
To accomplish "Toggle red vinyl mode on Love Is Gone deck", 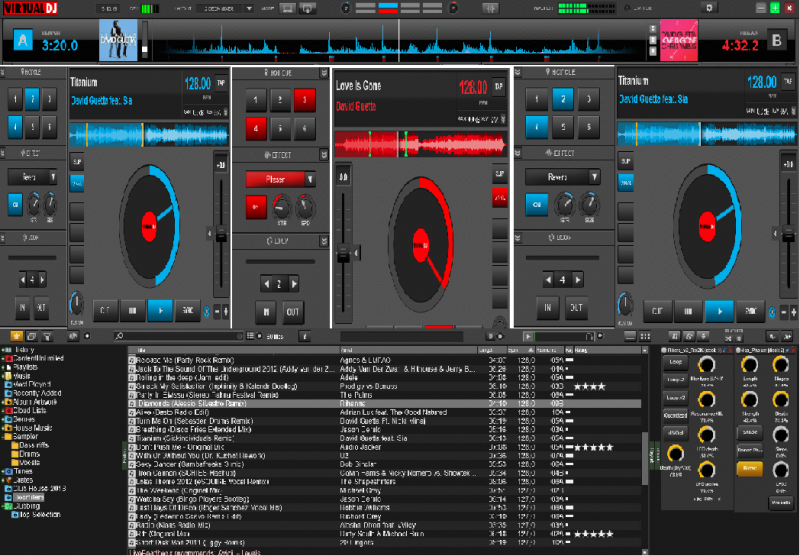I will [499, 197].
